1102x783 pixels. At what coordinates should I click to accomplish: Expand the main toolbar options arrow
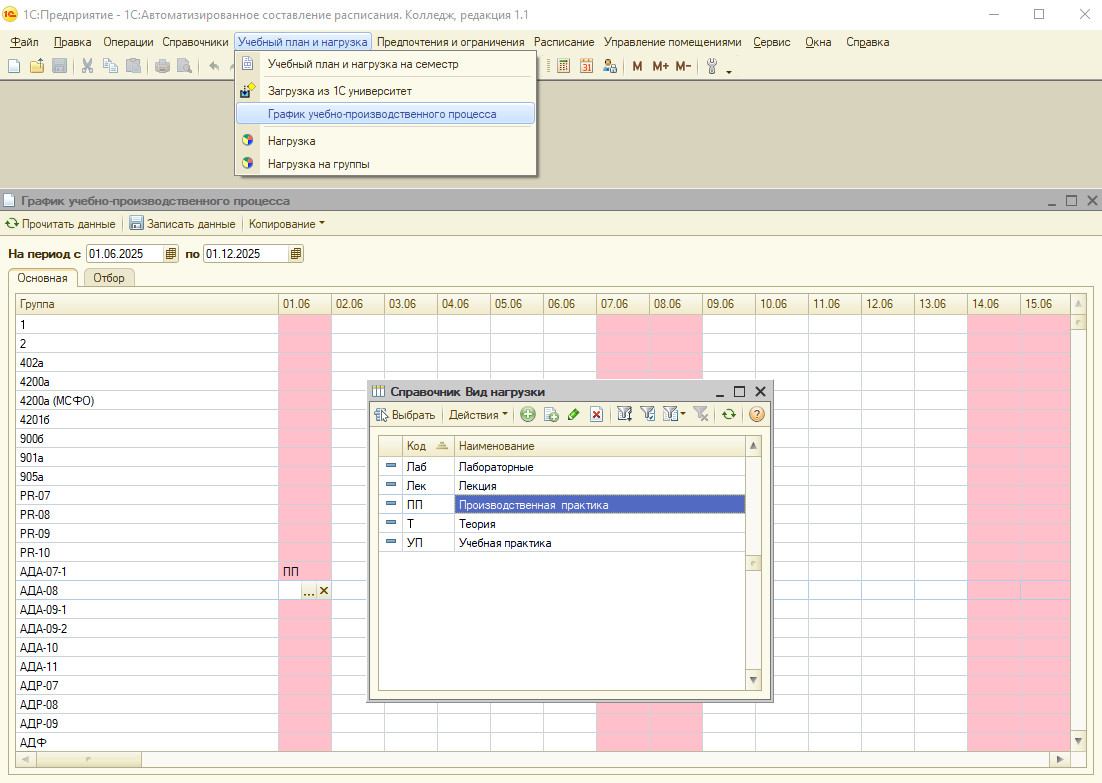click(729, 71)
